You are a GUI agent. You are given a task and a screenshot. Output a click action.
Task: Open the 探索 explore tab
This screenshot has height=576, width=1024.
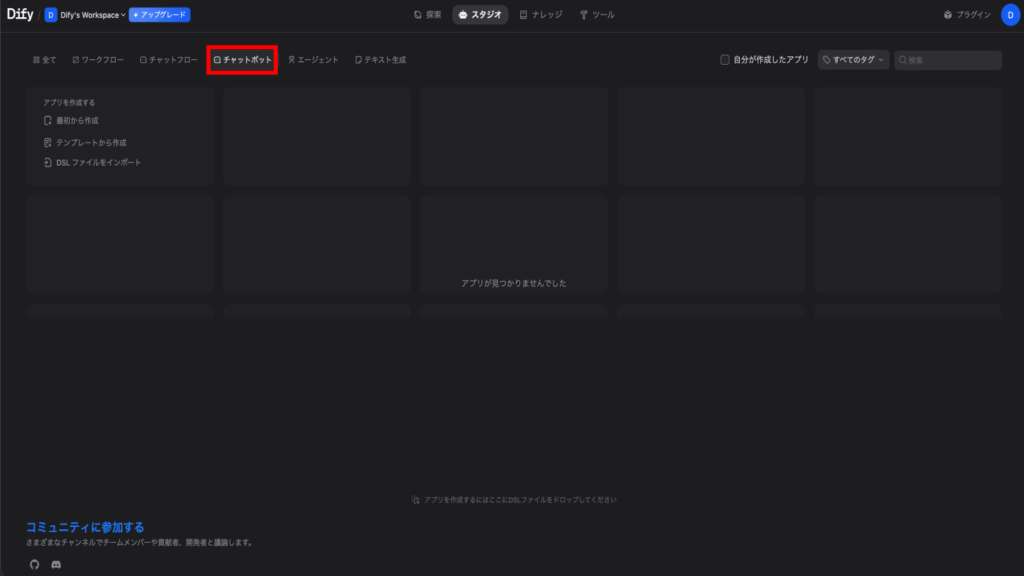coord(427,15)
